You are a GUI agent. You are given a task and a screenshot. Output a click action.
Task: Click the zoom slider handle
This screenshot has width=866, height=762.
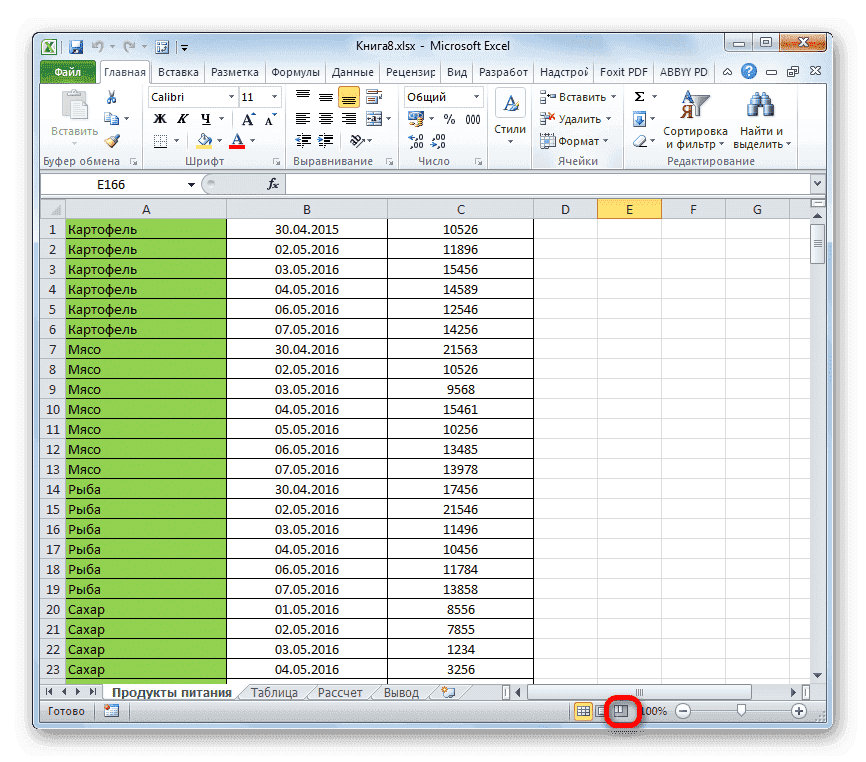741,711
